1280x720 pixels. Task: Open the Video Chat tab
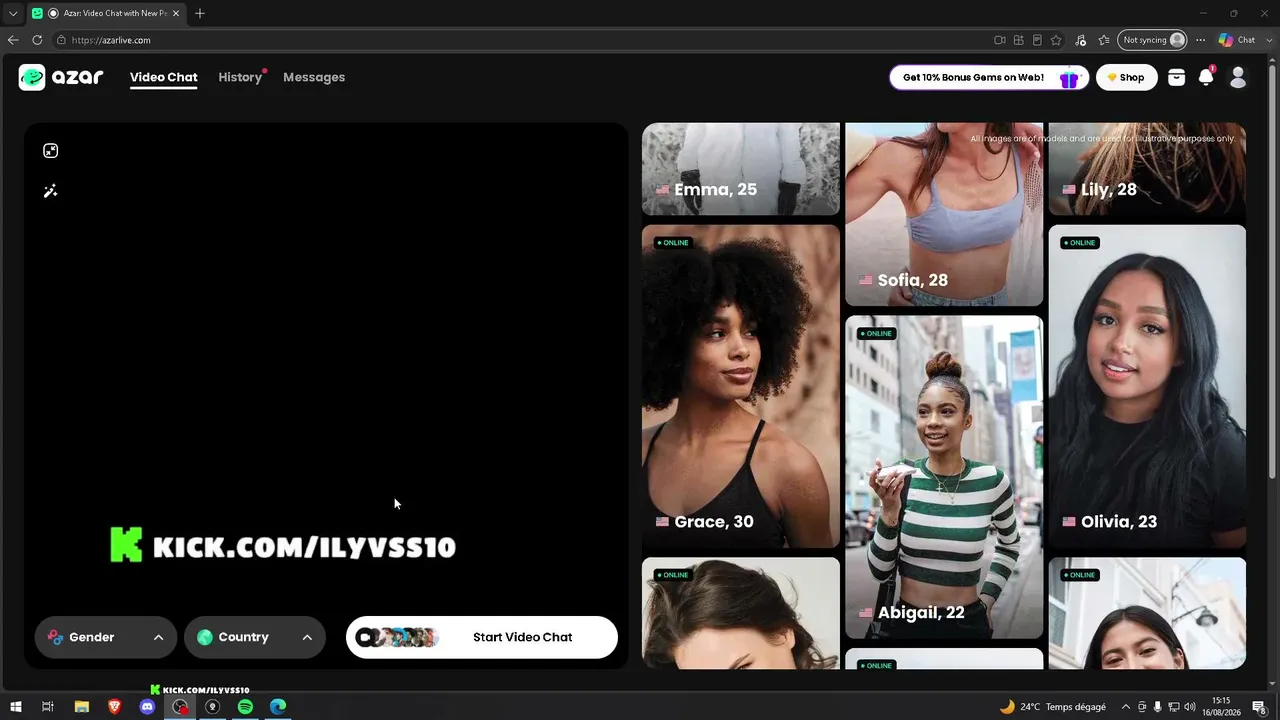164,77
